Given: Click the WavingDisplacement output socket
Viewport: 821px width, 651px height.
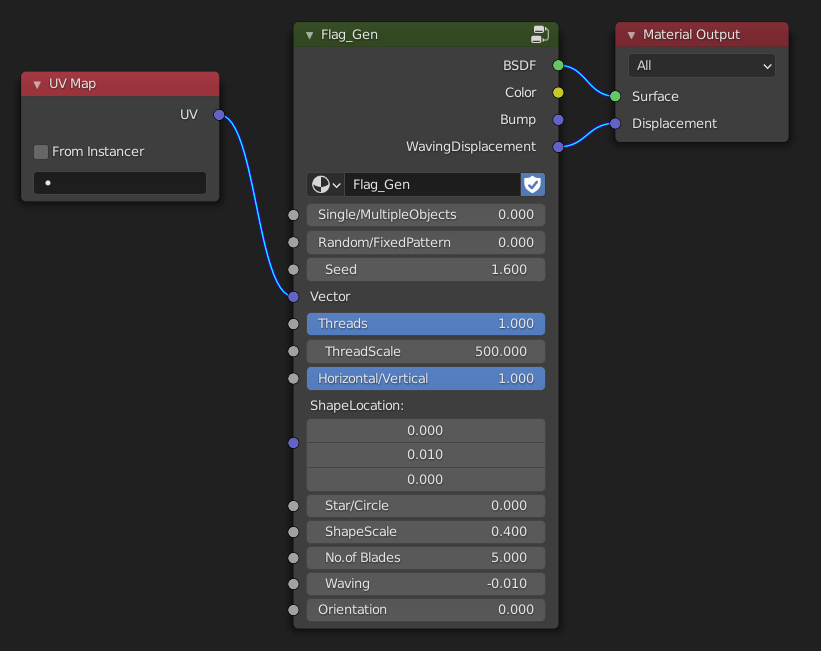Looking at the screenshot, I should [558, 147].
